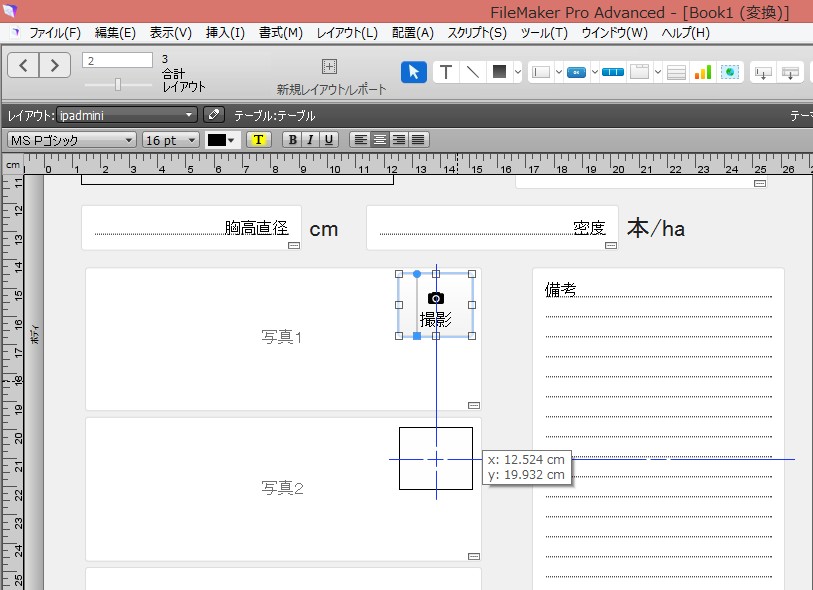Go to previous layout arrow
The image size is (813, 590).
click(23, 66)
